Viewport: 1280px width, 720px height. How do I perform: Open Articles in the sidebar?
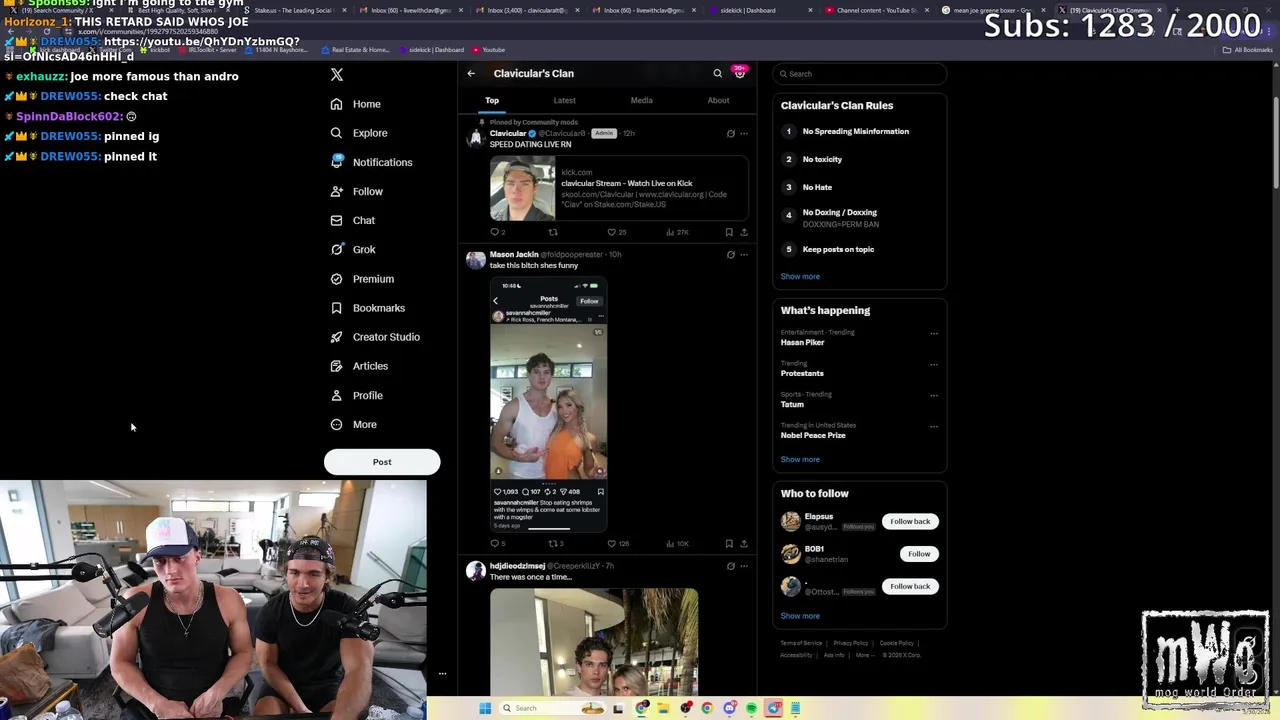[x=359, y=366]
